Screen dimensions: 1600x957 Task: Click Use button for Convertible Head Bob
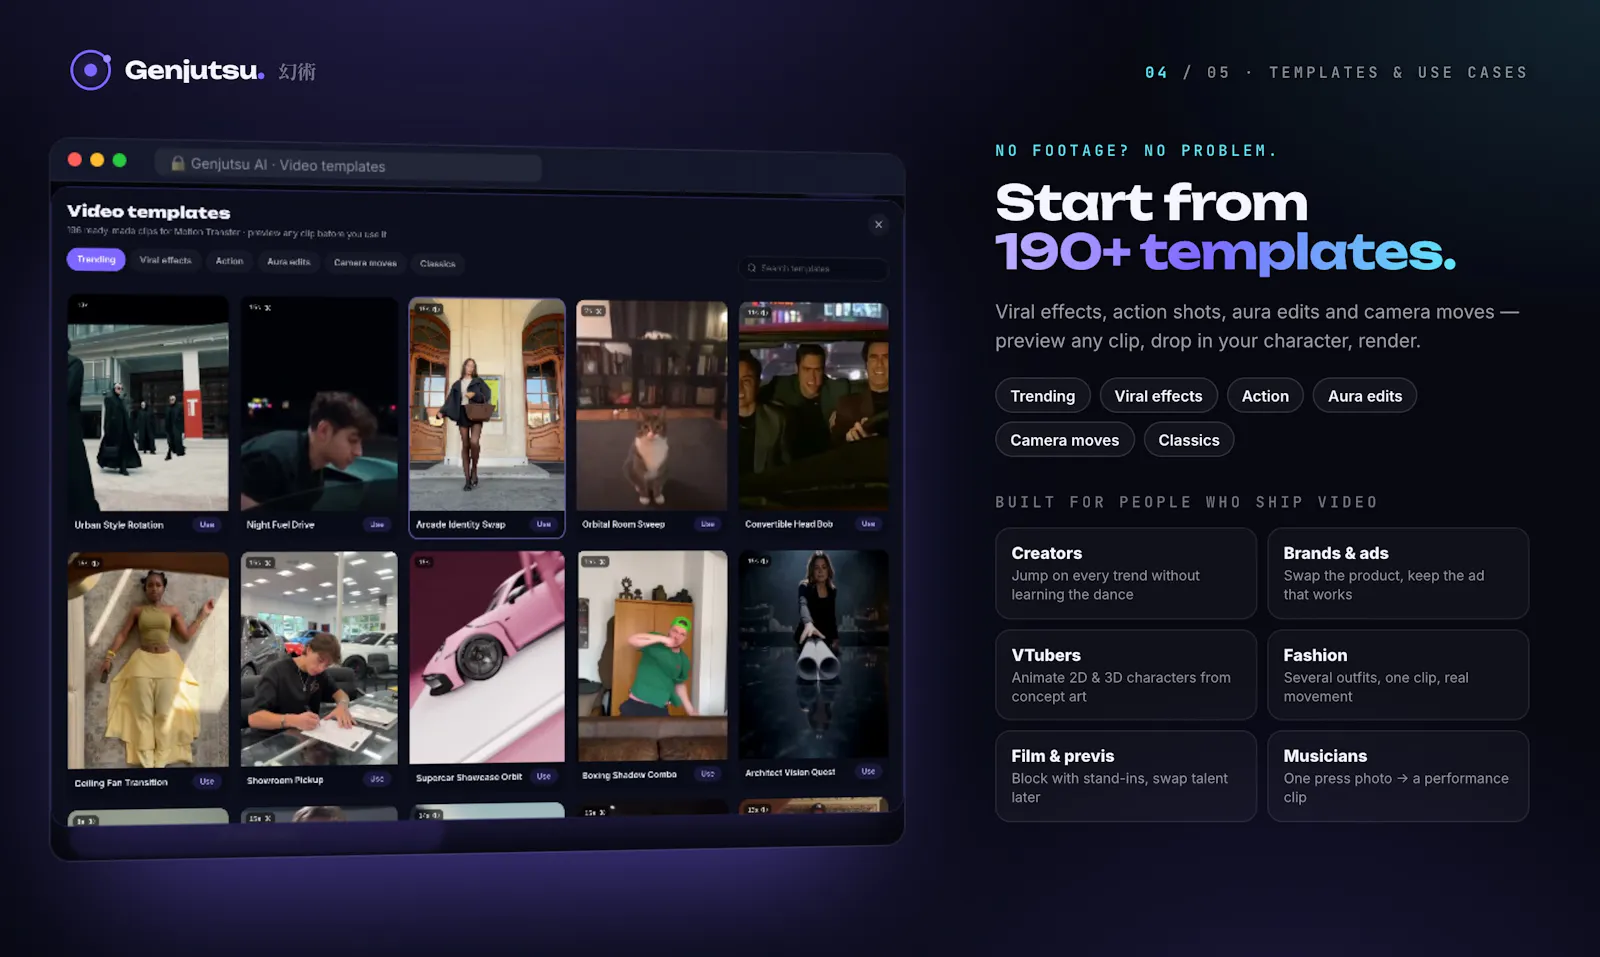(868, 524)
